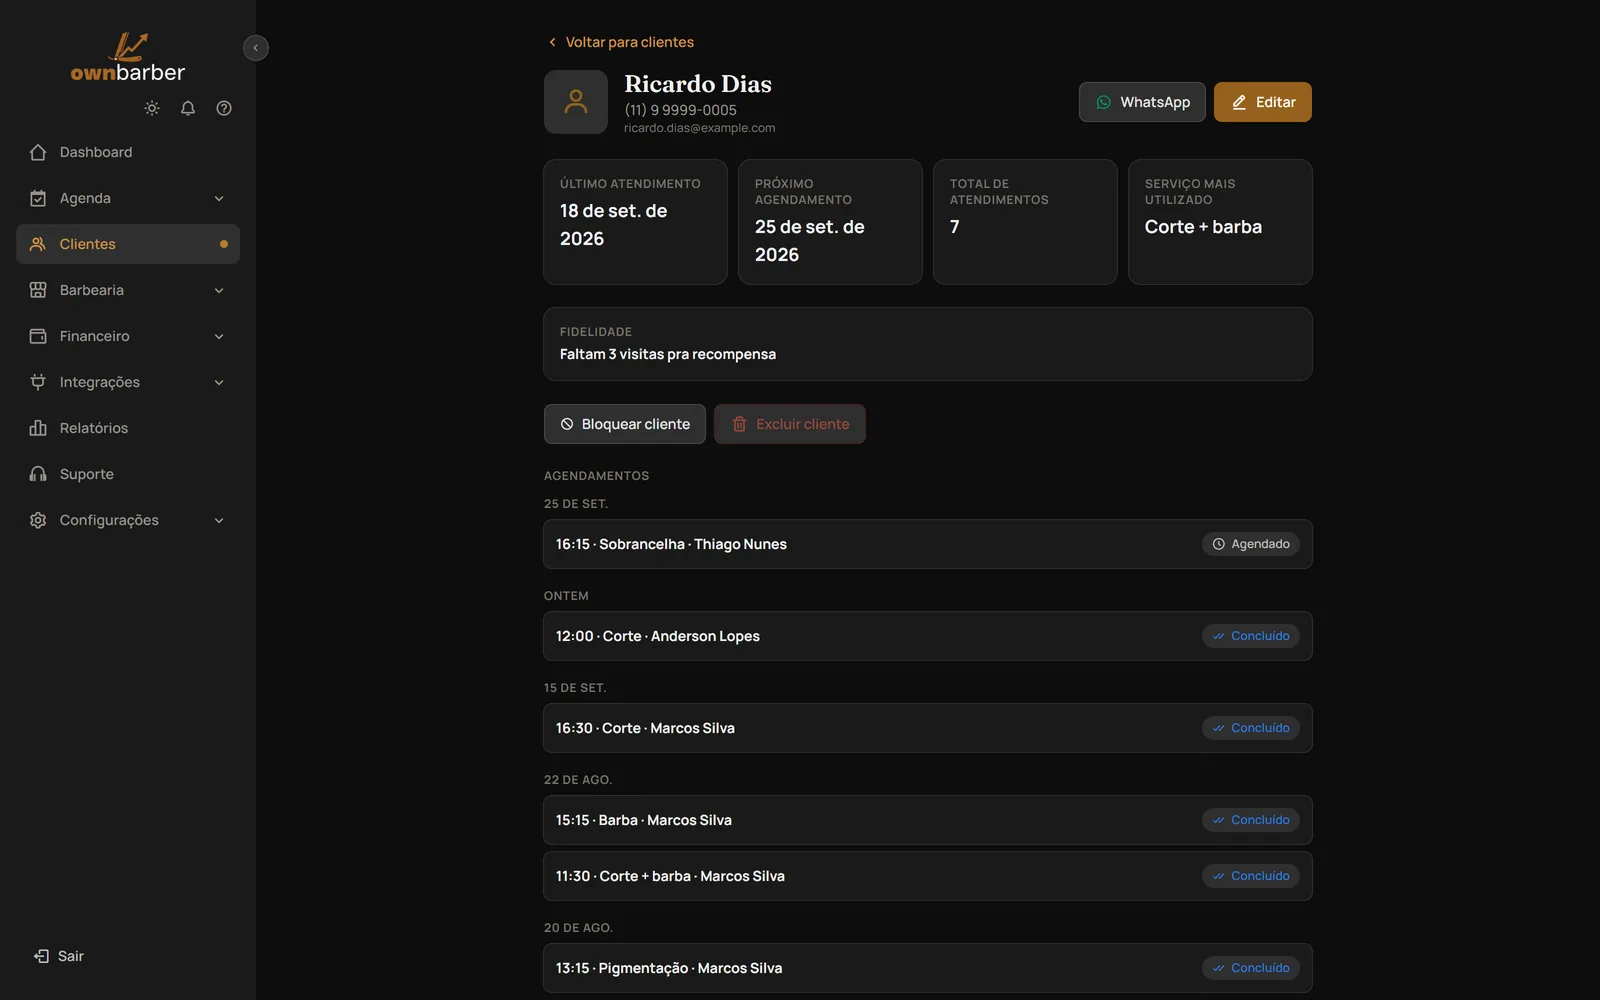The width and height of the screenshot is (1600, 1000).
Task: Open the 11:30 Corte + barba appointment
Action: [x=928, y=876]
